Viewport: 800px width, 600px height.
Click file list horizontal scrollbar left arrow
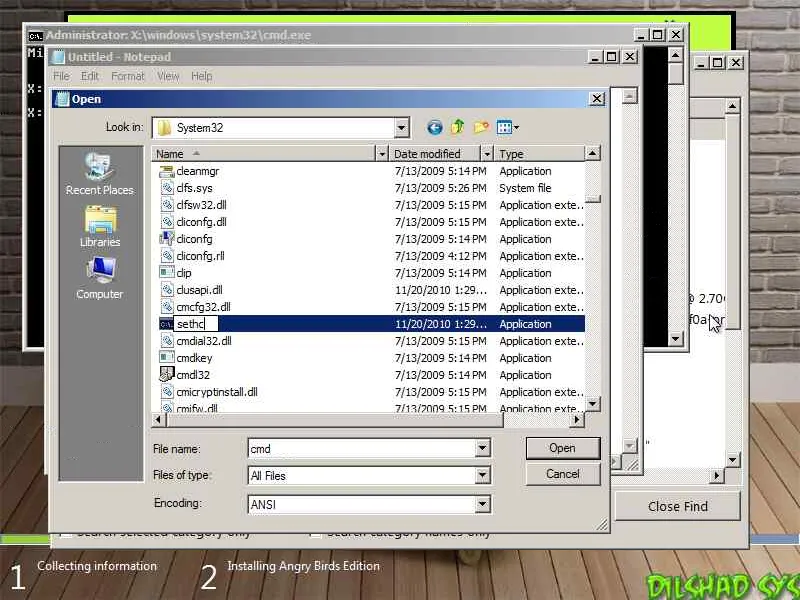coord(158,420)
